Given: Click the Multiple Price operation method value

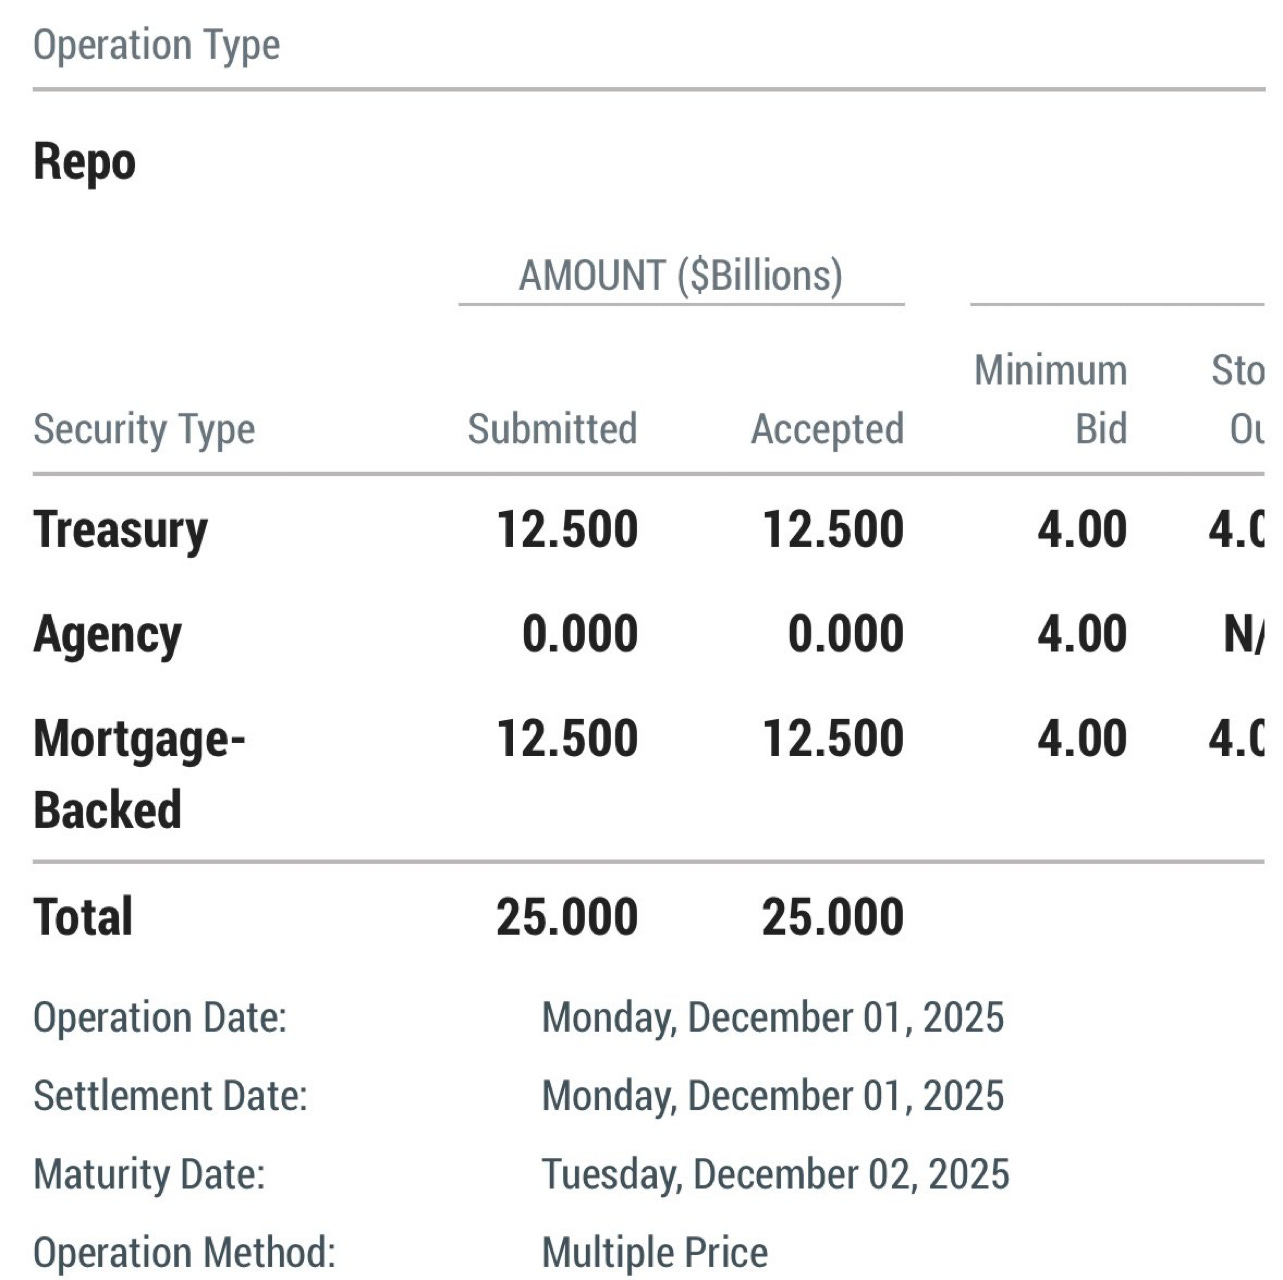Looking at the screenshot, I should [654, 1252].
